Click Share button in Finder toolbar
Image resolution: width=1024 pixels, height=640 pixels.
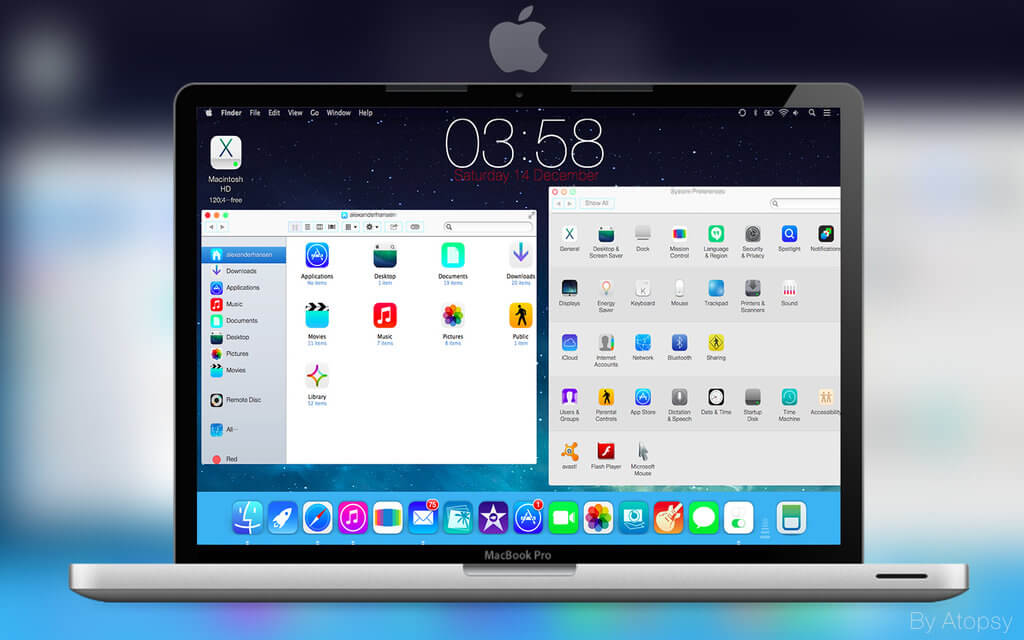[394, 227]
